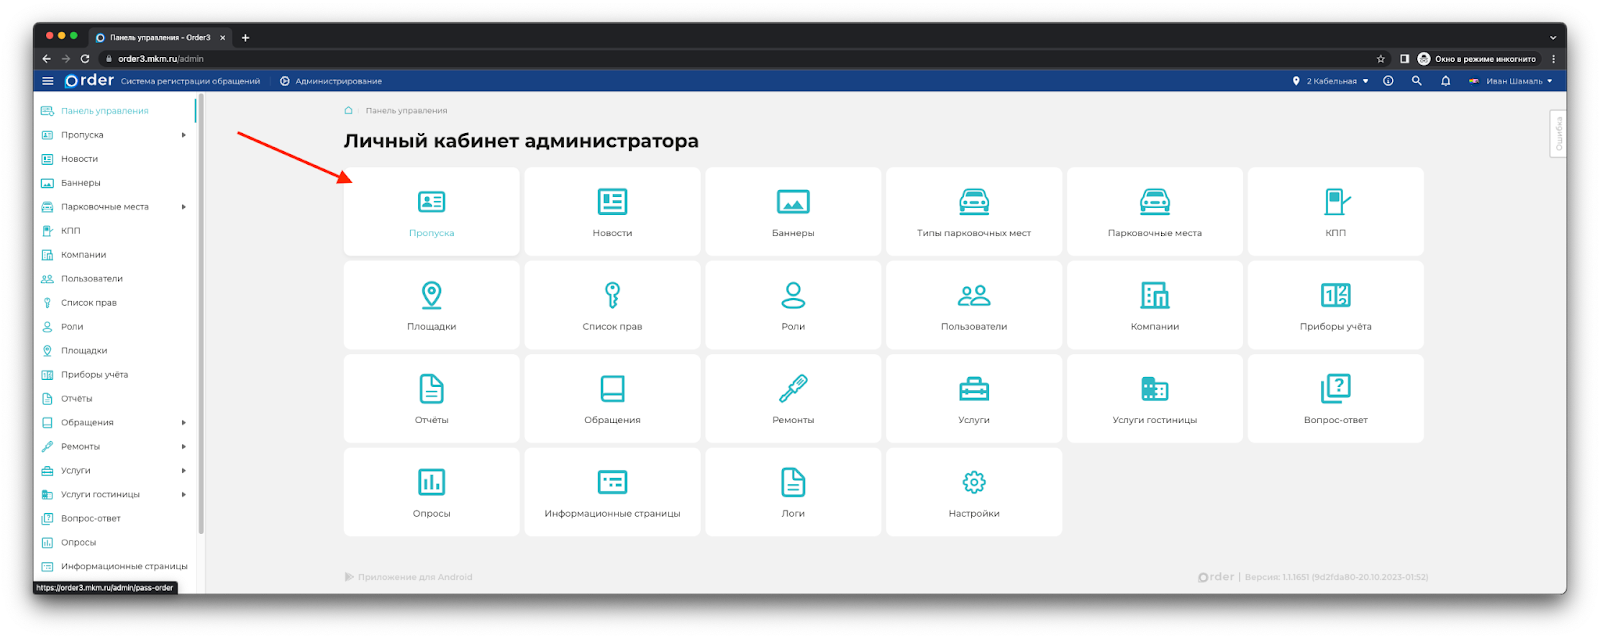Viewport: 1600px width, 638px height.
Task: Click the Настройки gear icon
Action: click(974, 482)
